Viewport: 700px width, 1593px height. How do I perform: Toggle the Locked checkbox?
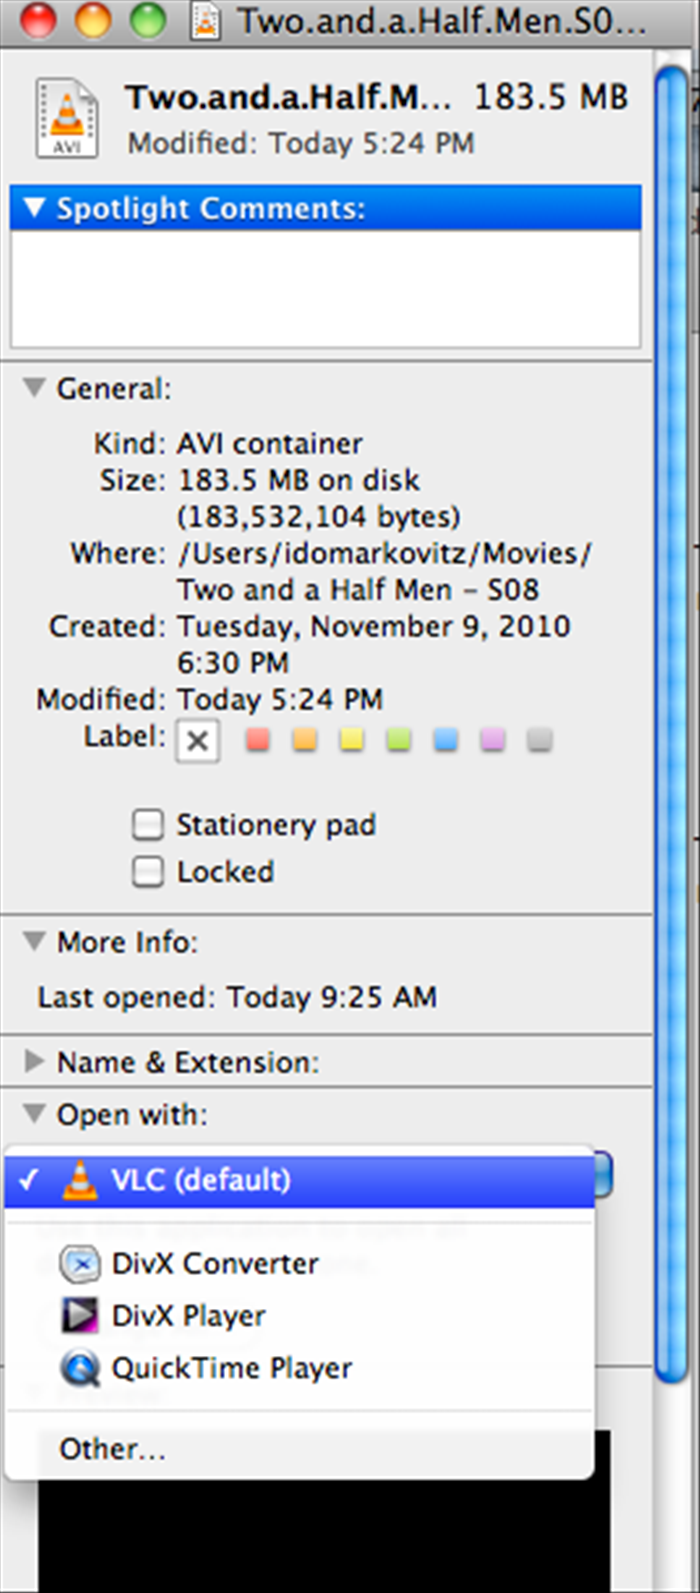click(148, 872)
